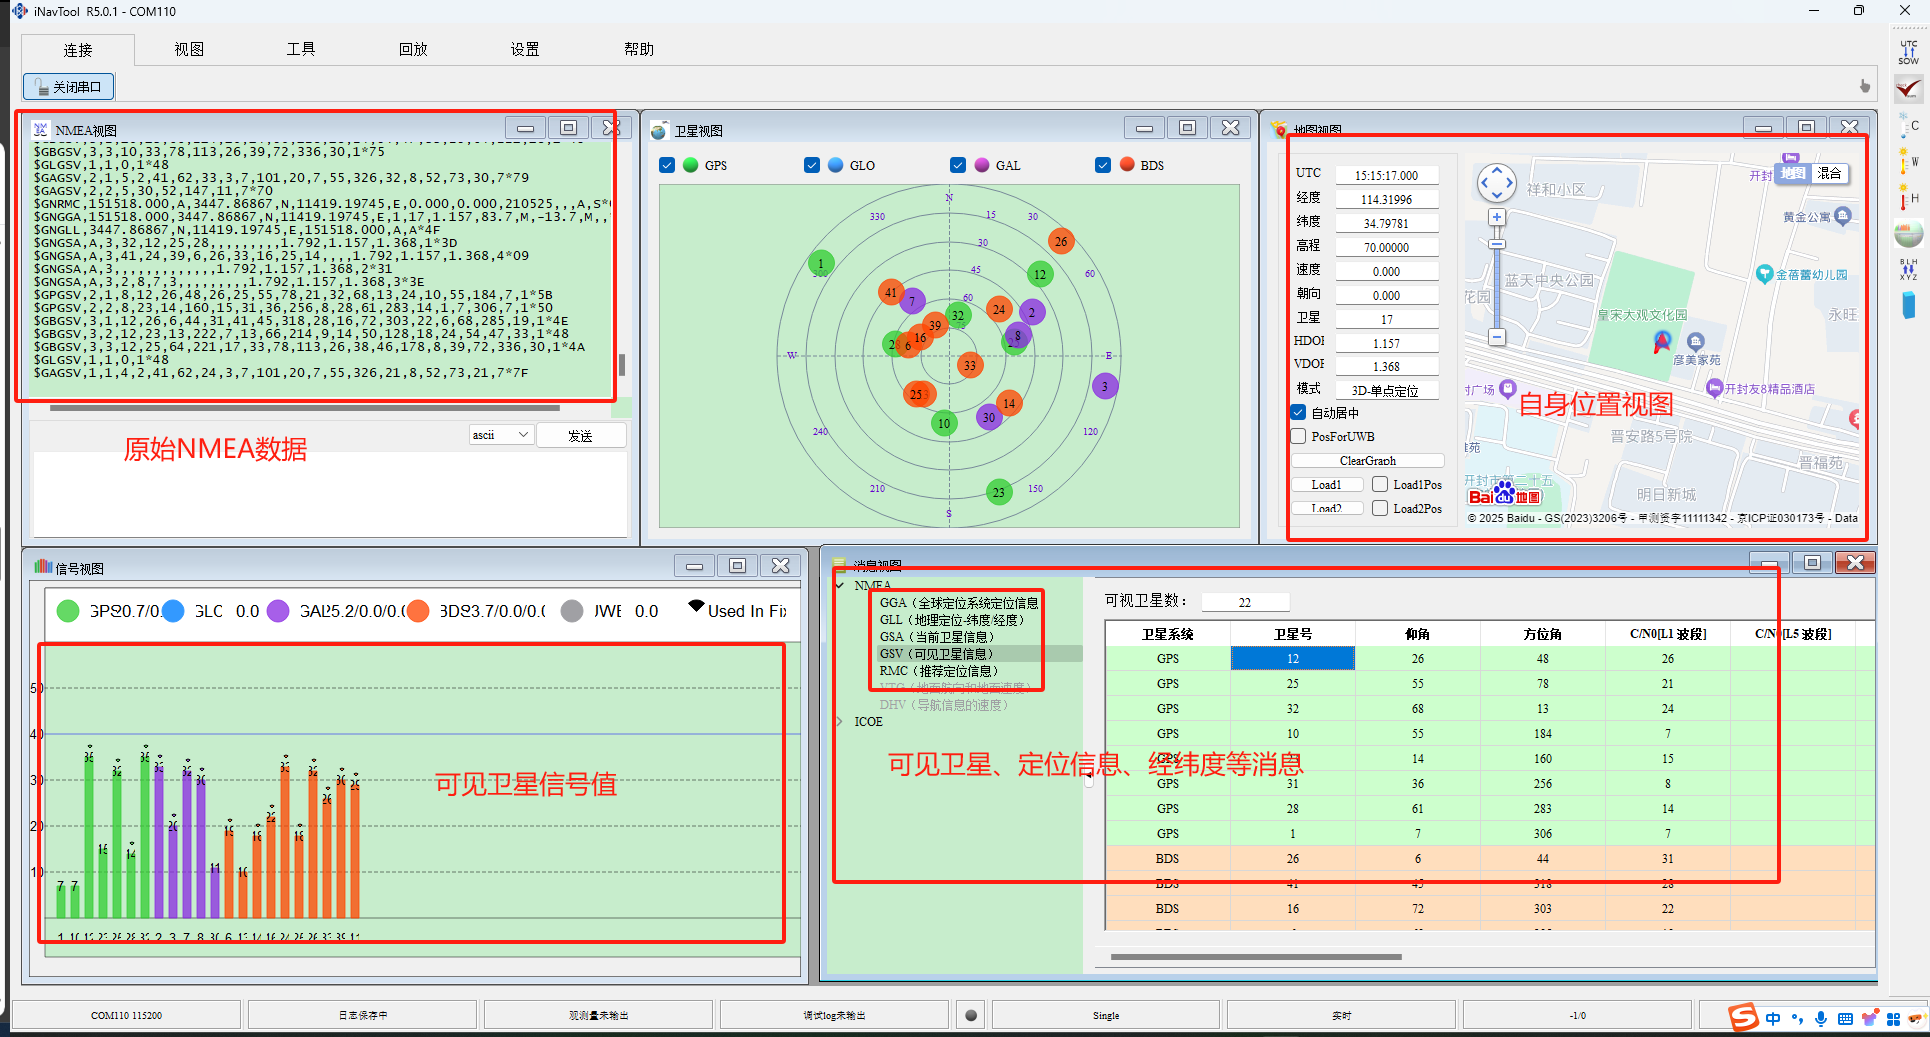
Task: Click the map zoom slider handle
Action: 1497,243
